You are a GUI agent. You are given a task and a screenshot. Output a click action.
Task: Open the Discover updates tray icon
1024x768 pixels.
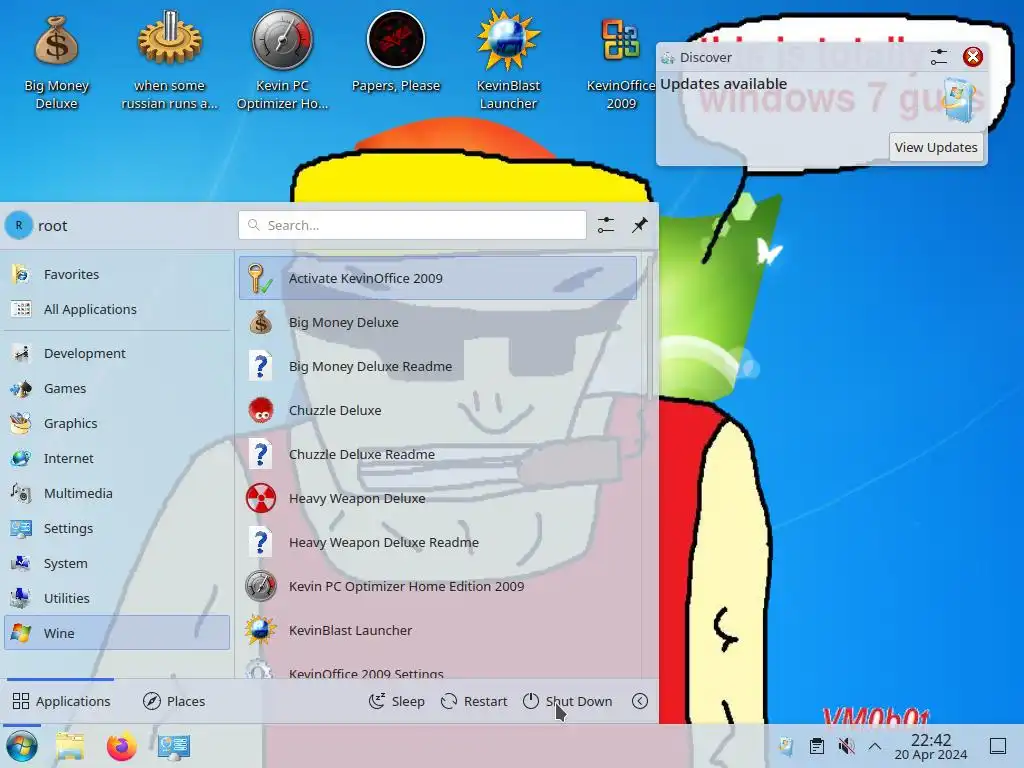pyautogui.click(x=786, y=746)
